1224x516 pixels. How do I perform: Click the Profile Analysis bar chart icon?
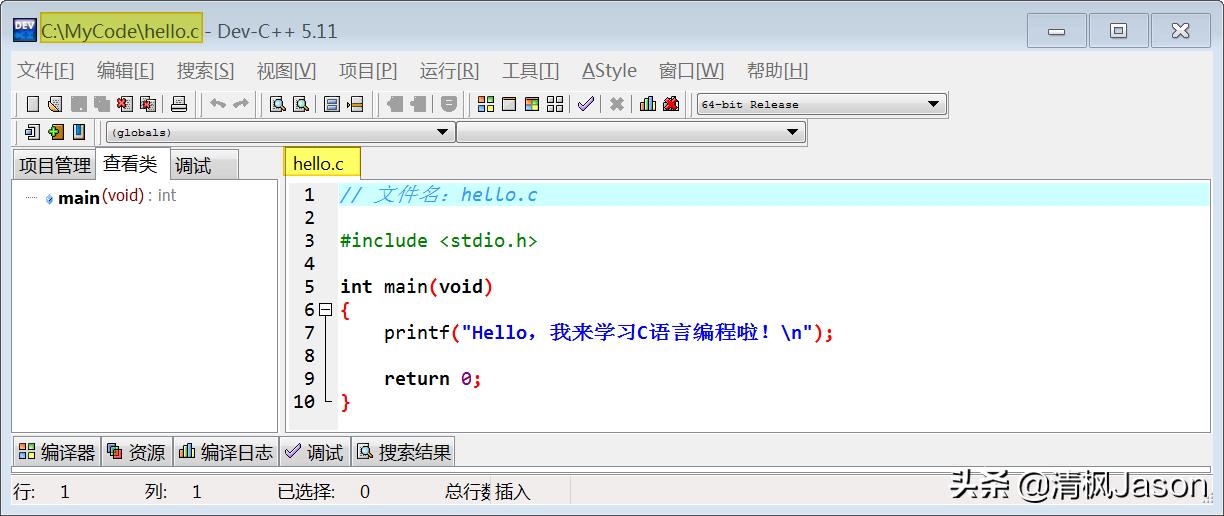click(x=648, y=104)
